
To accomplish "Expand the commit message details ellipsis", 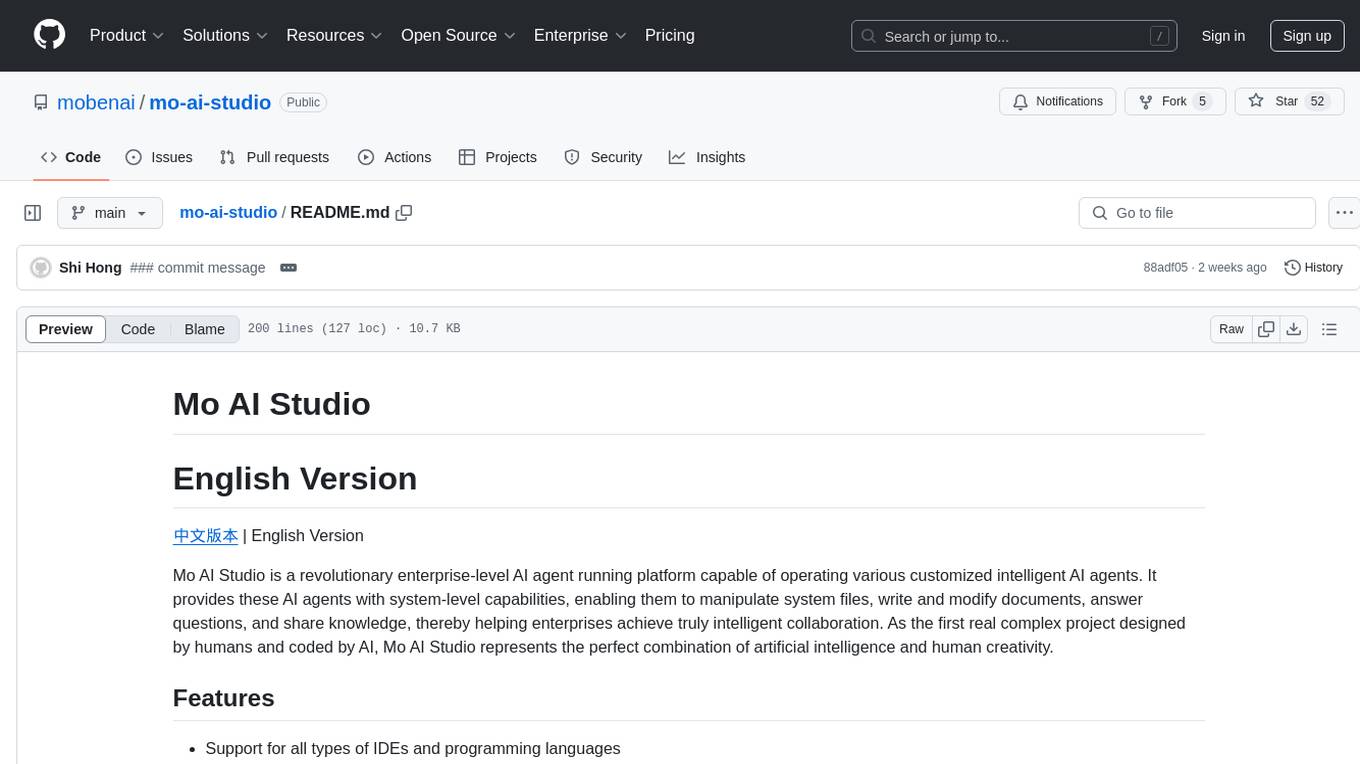I will (288, 268).
